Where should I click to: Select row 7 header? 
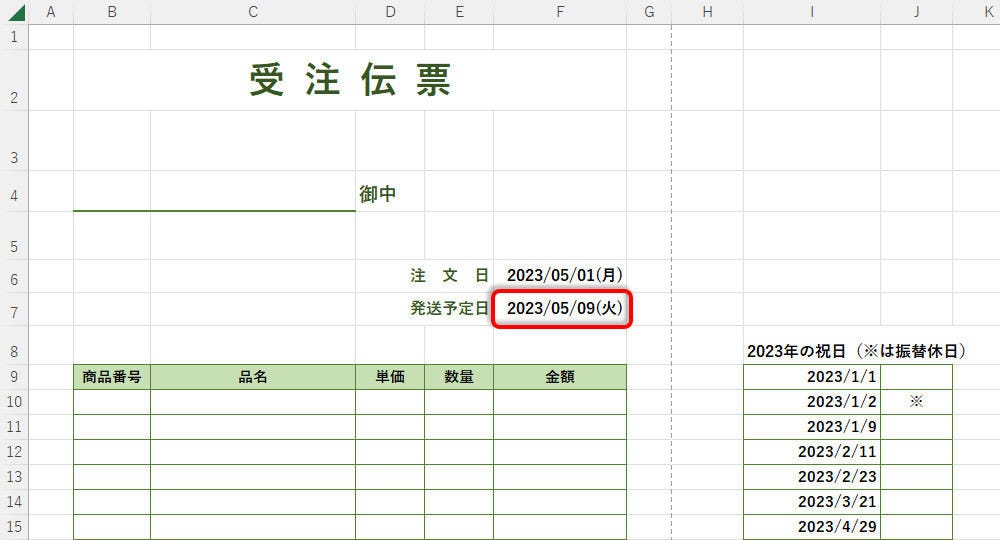tap(14, 312)
